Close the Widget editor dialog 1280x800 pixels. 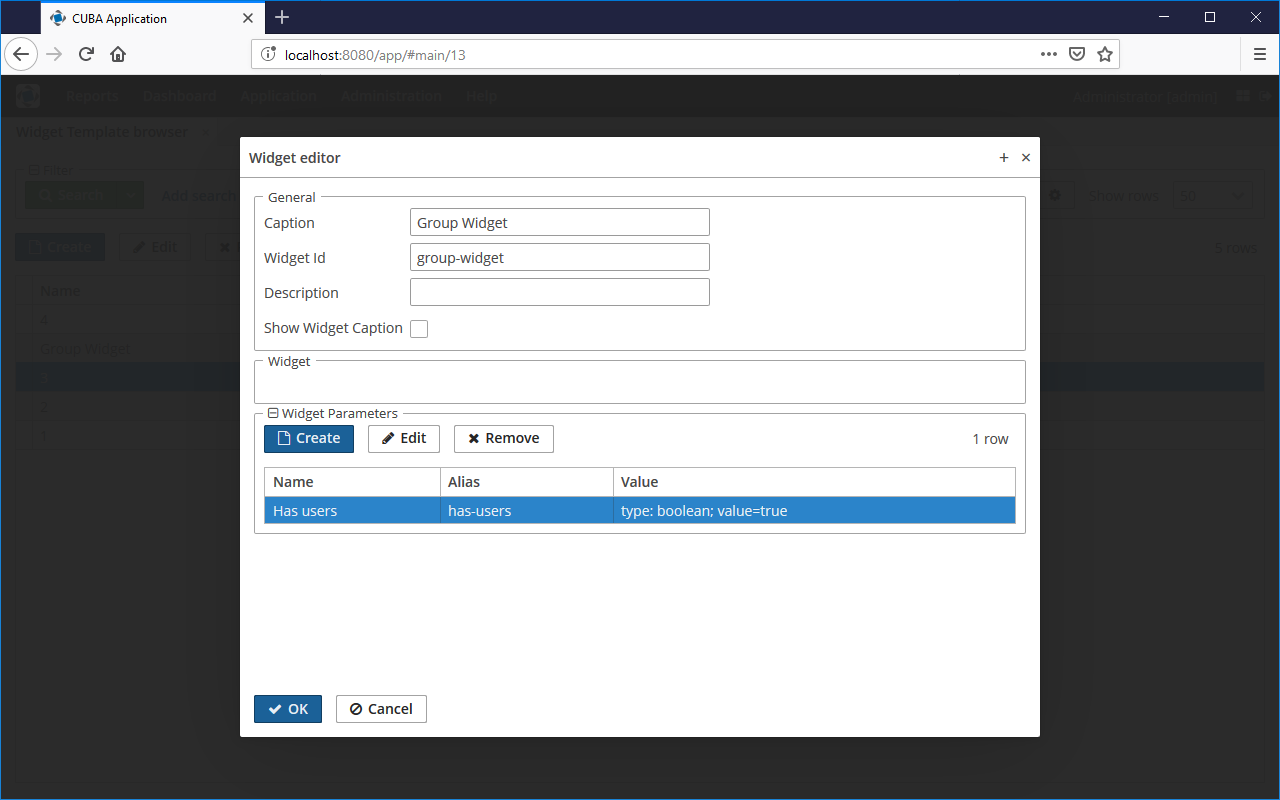click(1026, 158)
